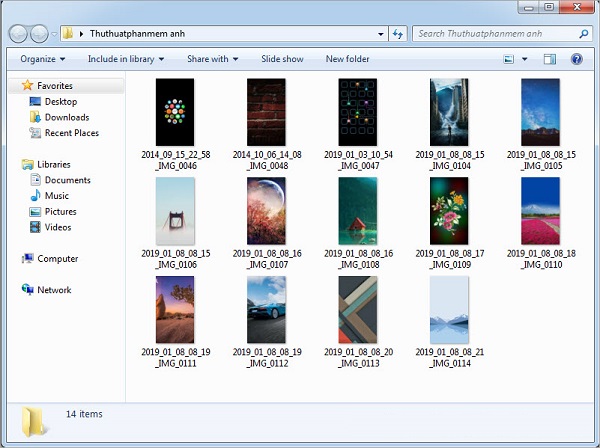Image resolution: width=600 pixels, height=448 pixels.
Task: Open Network in the navigation pane
Action: pyautogui.click(x=54, y=290)
